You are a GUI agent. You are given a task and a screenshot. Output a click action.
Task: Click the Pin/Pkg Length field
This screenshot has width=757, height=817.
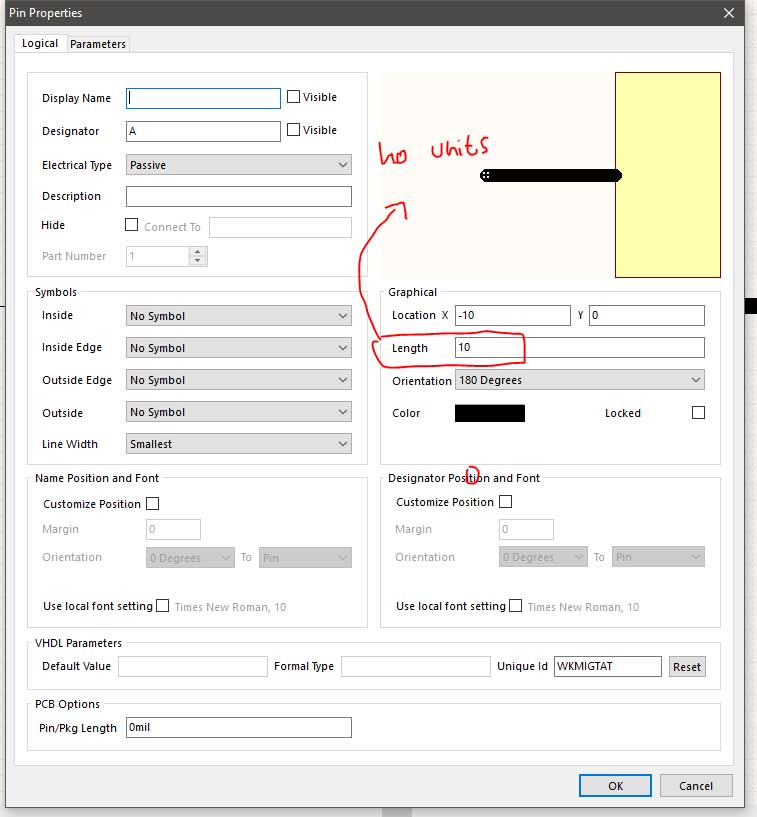point(238,728)
